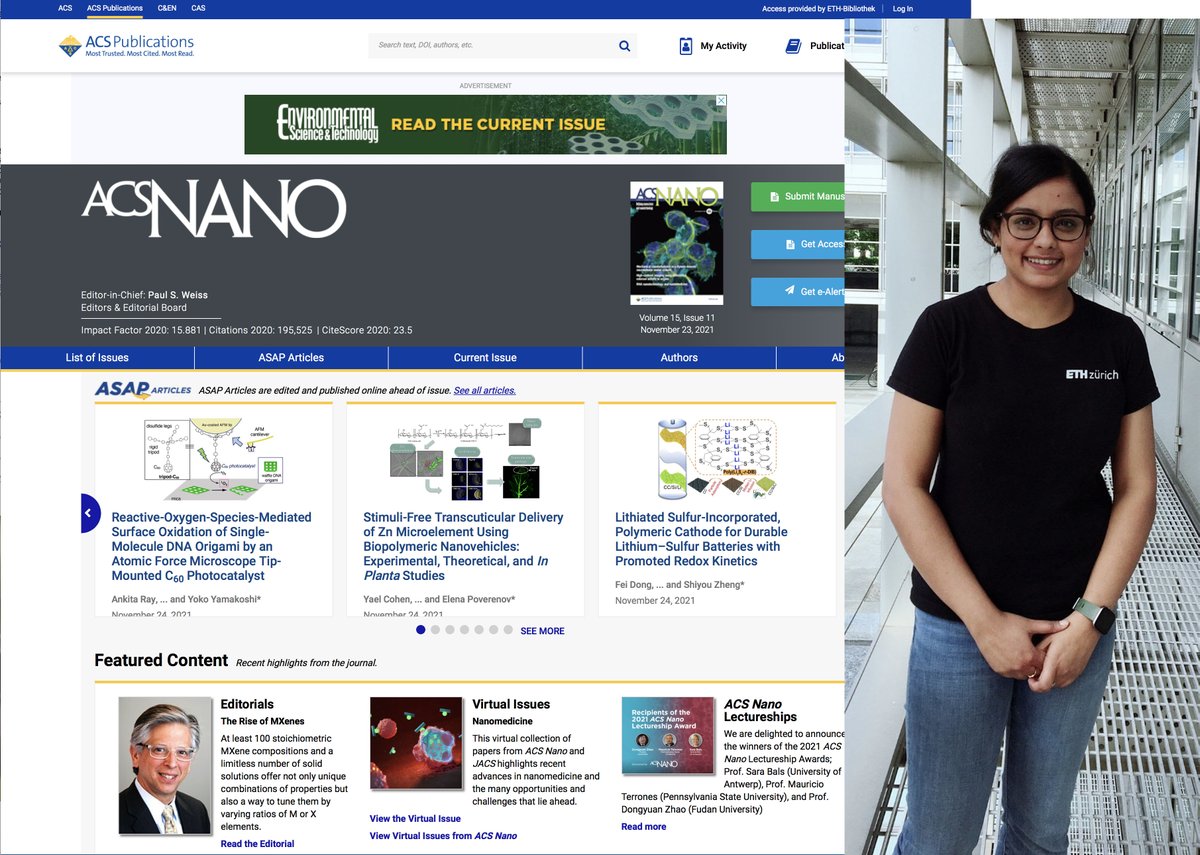Image resolution: width=1200 pixels, height=855 pixels.
Task: Select CAS in the top bar
Action: pyautogui.click(x=199, y=9)
